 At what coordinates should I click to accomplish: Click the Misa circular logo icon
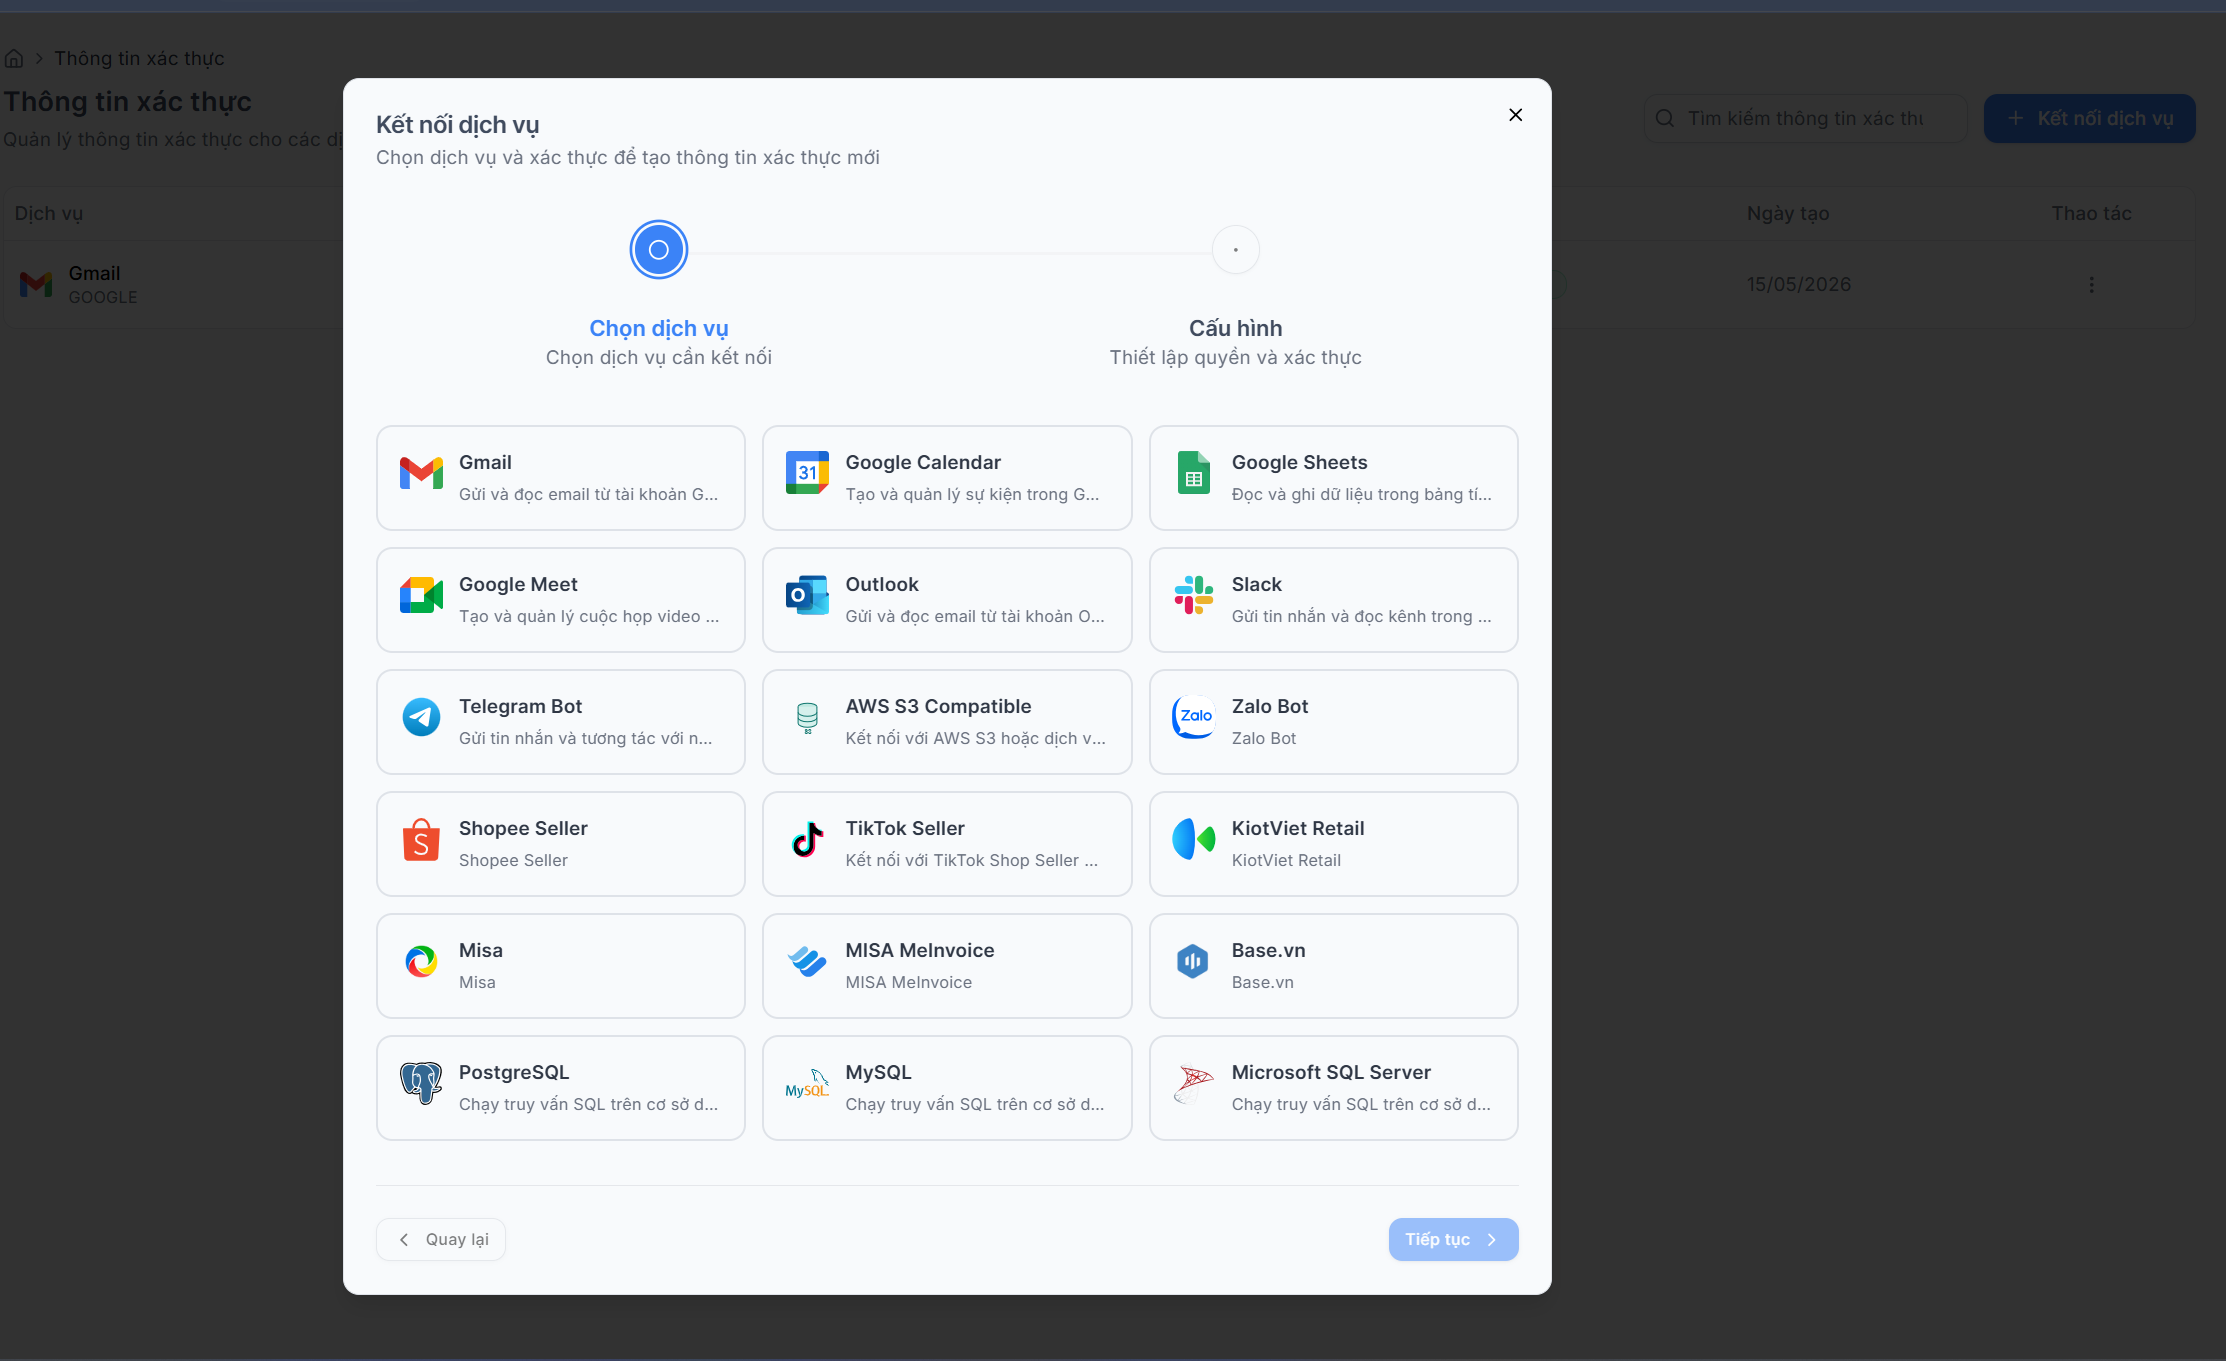(x=421, y=961)
